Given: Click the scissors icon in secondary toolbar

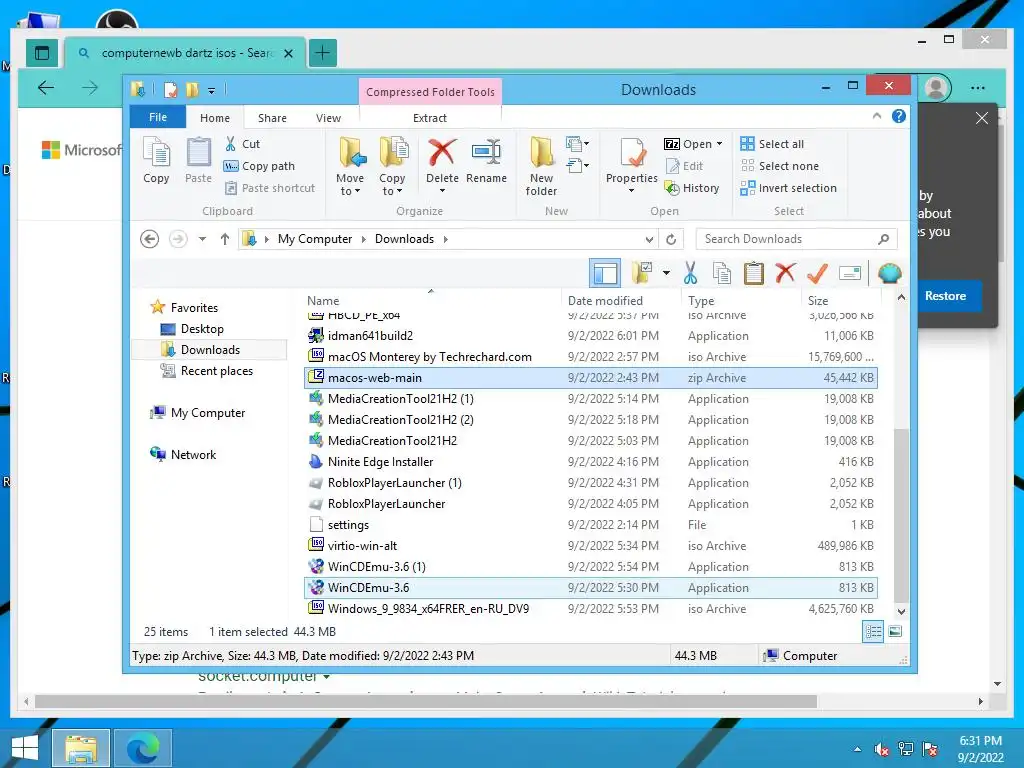Looking at the screenshot, I should pyautogui.click(x=690, y=273).
